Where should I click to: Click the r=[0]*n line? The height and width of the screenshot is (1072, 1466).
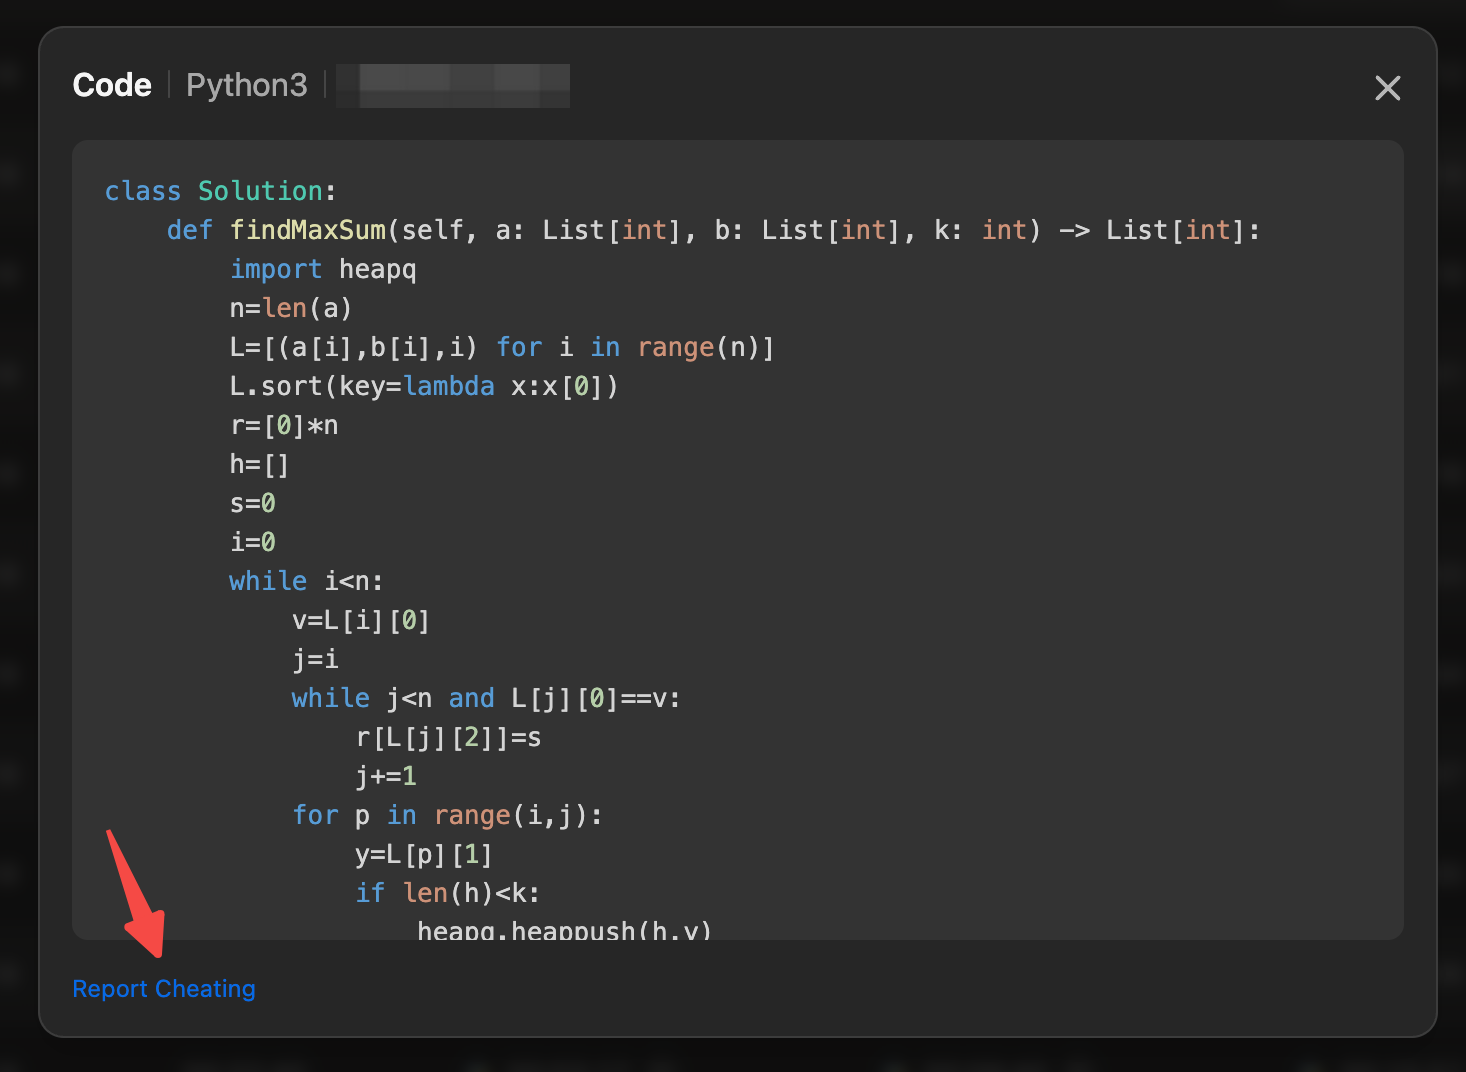[284, 425]
